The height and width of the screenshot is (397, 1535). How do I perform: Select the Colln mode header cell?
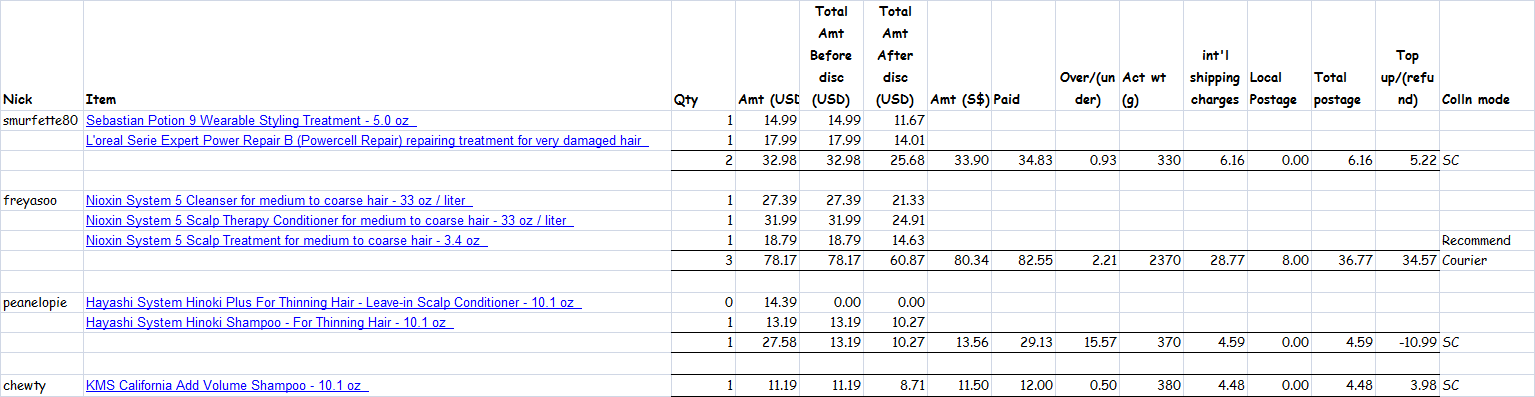(x=1487, y=55)
